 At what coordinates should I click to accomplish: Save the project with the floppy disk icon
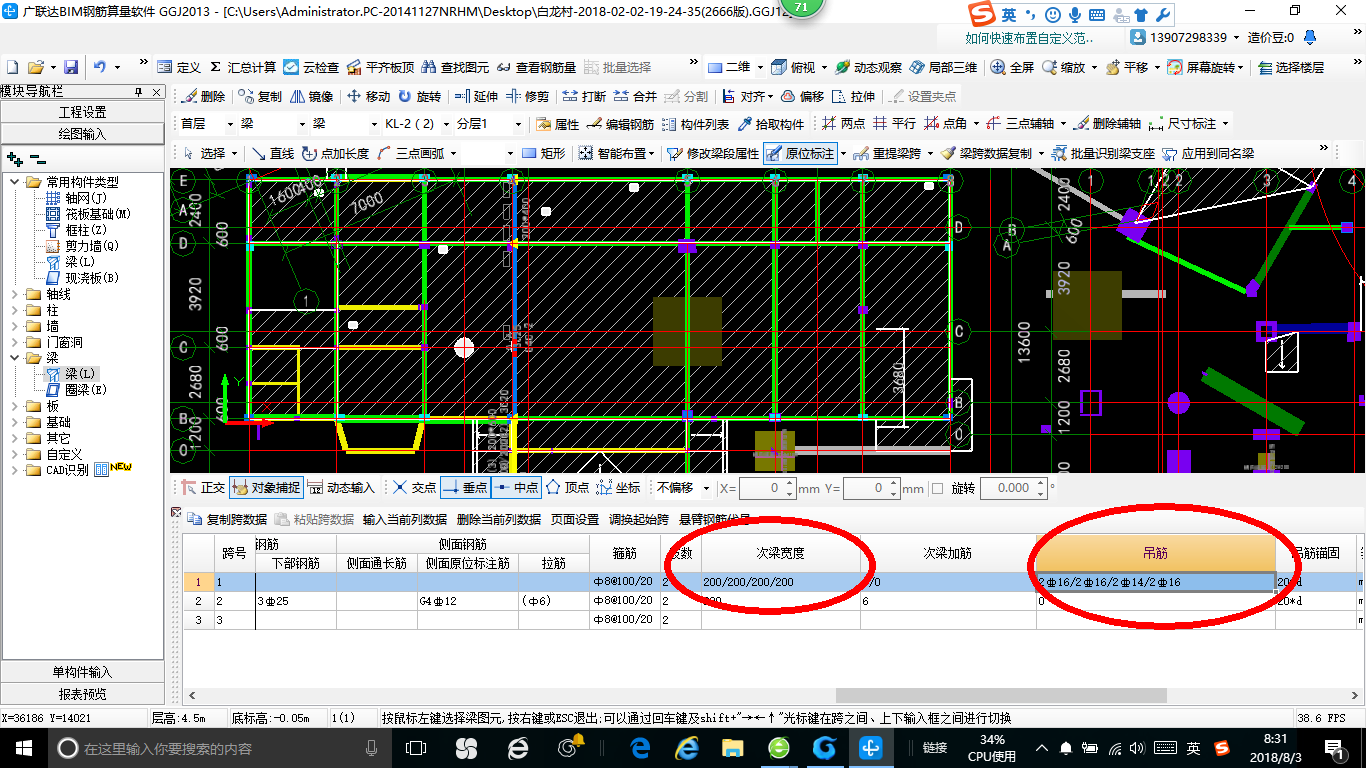[71, 67]
